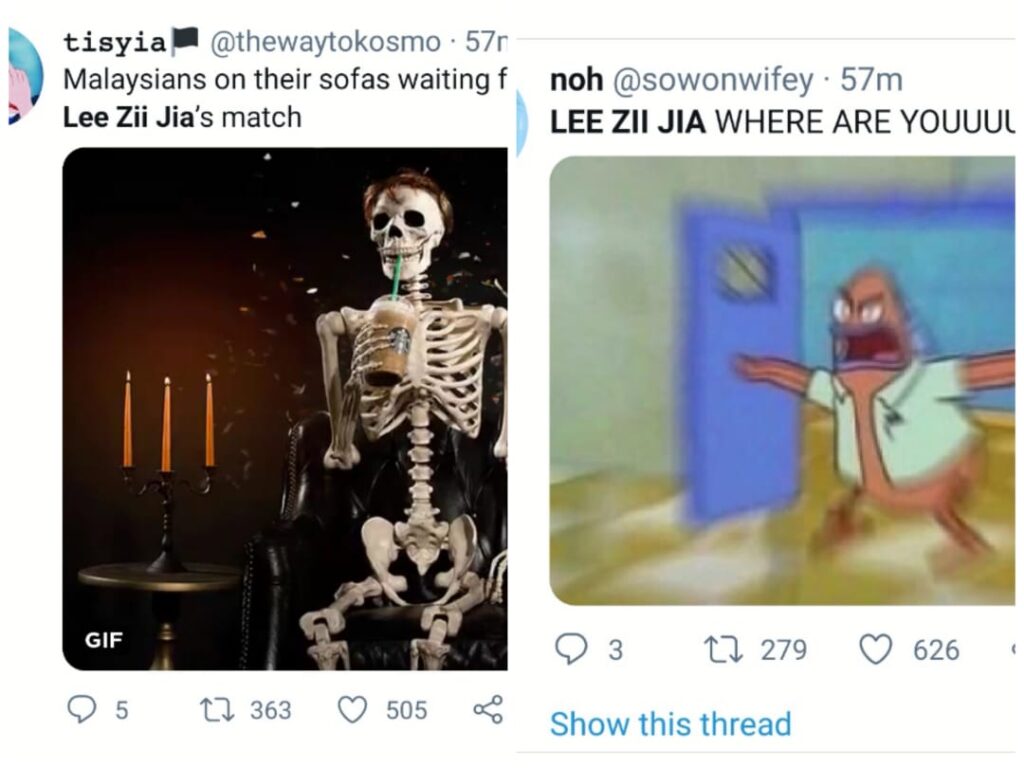
Task: Click the Show this thread link
Action: pos(670,724)
